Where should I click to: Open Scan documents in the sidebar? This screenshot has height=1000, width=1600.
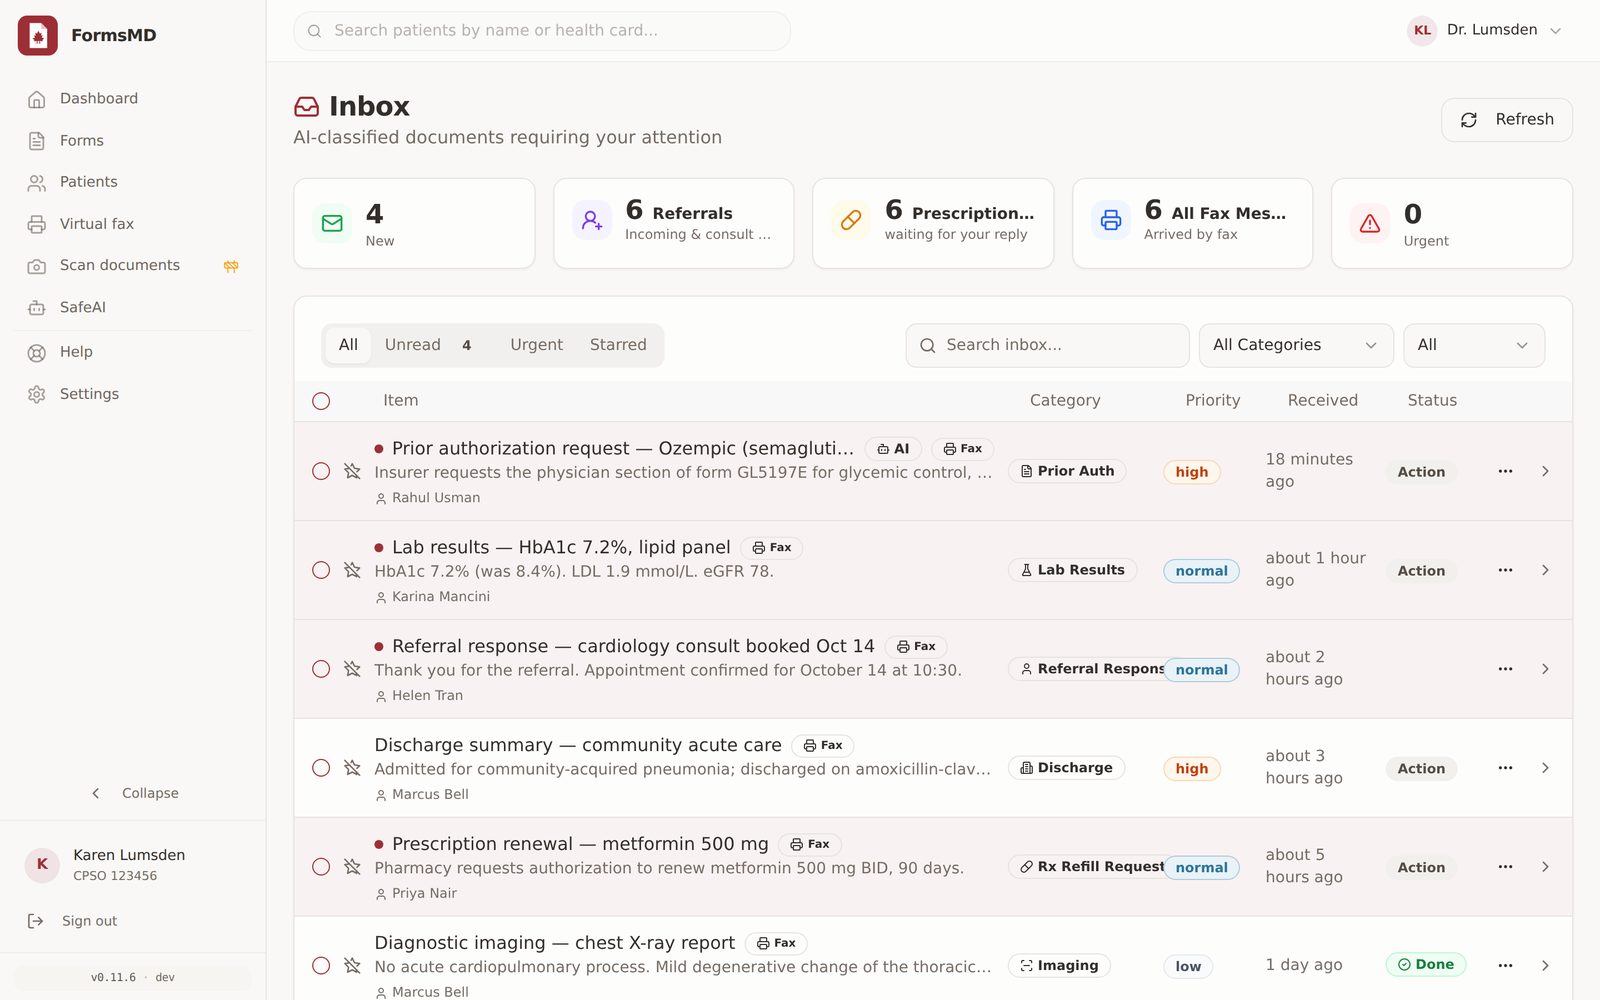click(132, 265)
